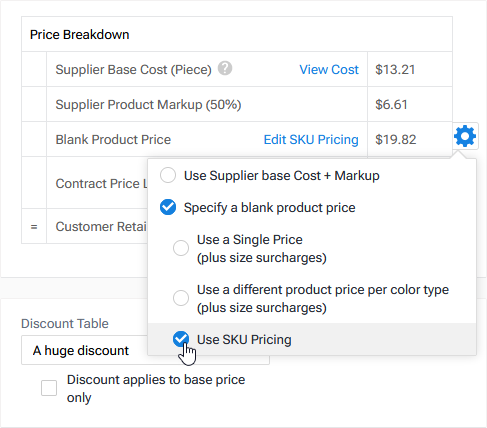
Task: Select Use Supplier base Cost + Markup radio
Action: 168,175
